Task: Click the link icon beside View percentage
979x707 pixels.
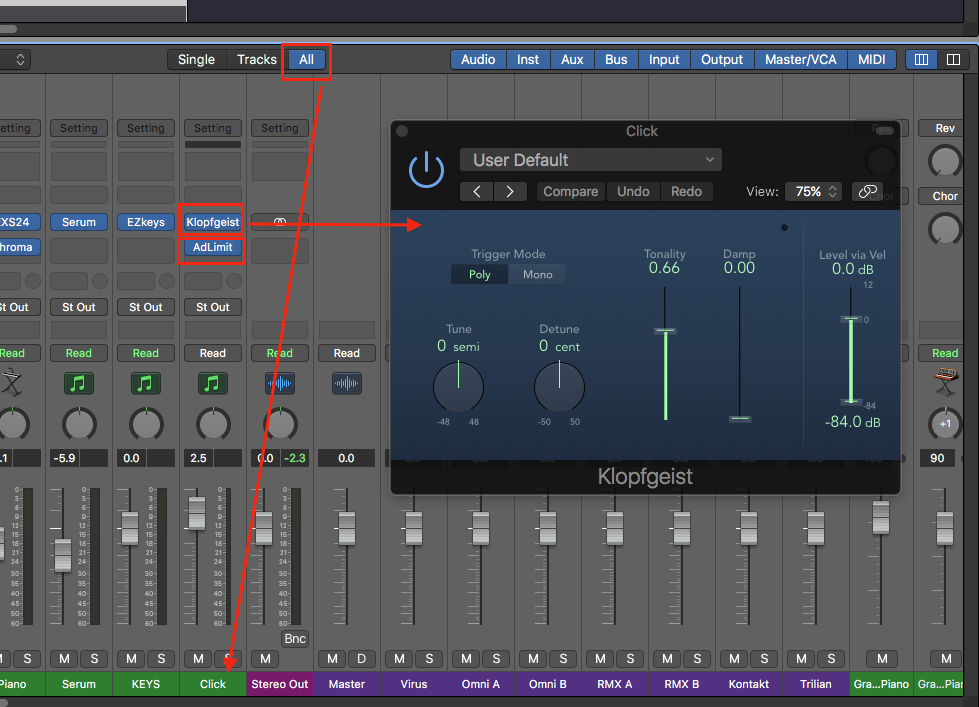Action: (x=868, y=192)
